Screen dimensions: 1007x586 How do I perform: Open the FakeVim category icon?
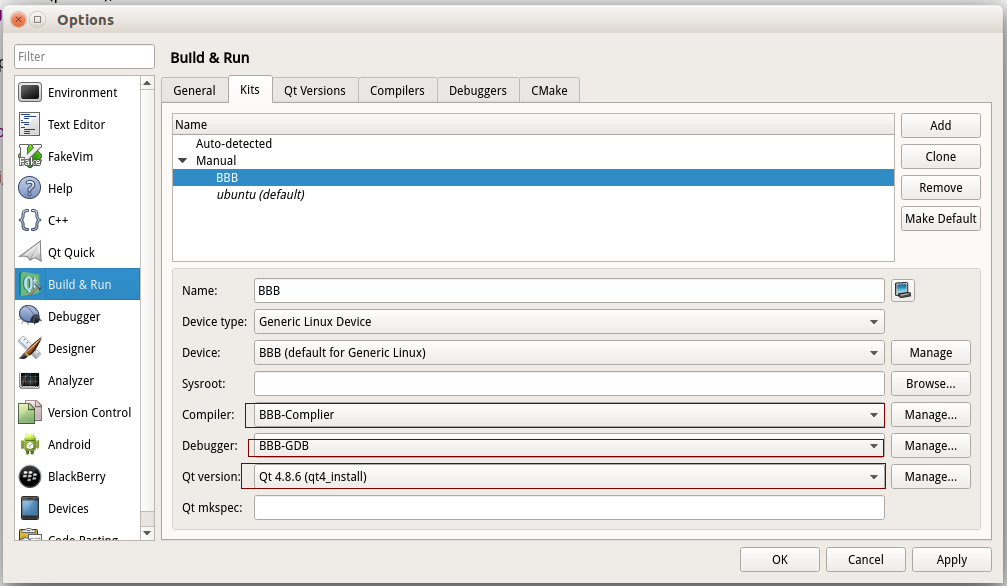point(30,156)
